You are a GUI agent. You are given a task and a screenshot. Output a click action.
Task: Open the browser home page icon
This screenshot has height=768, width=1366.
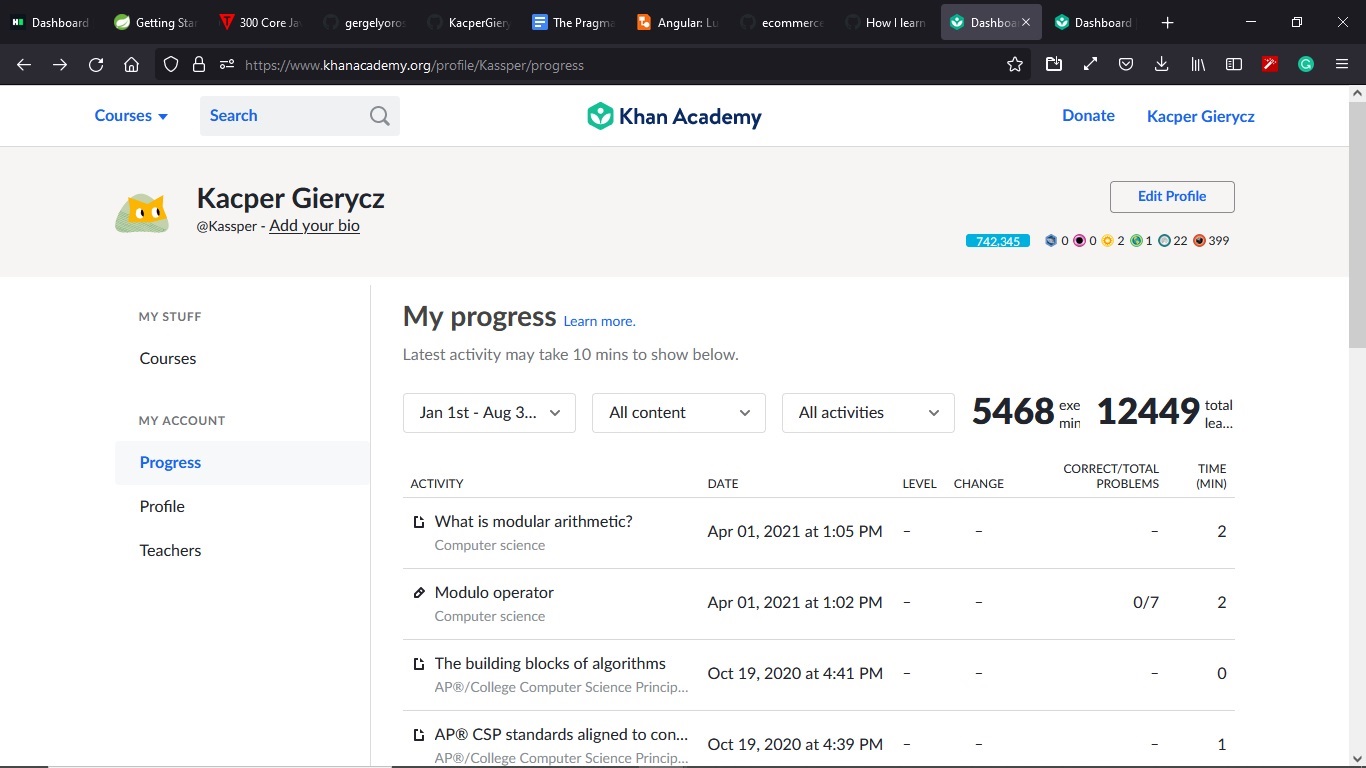[x=132, y=65]
